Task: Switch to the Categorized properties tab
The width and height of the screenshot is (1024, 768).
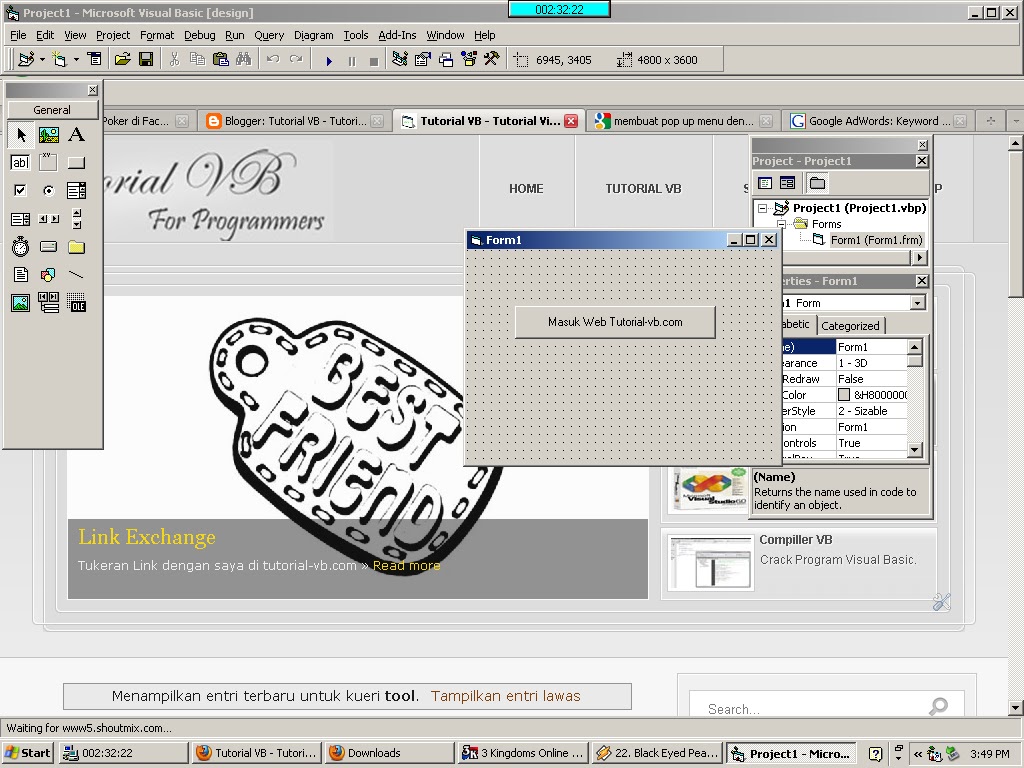Action: [850, 325]
